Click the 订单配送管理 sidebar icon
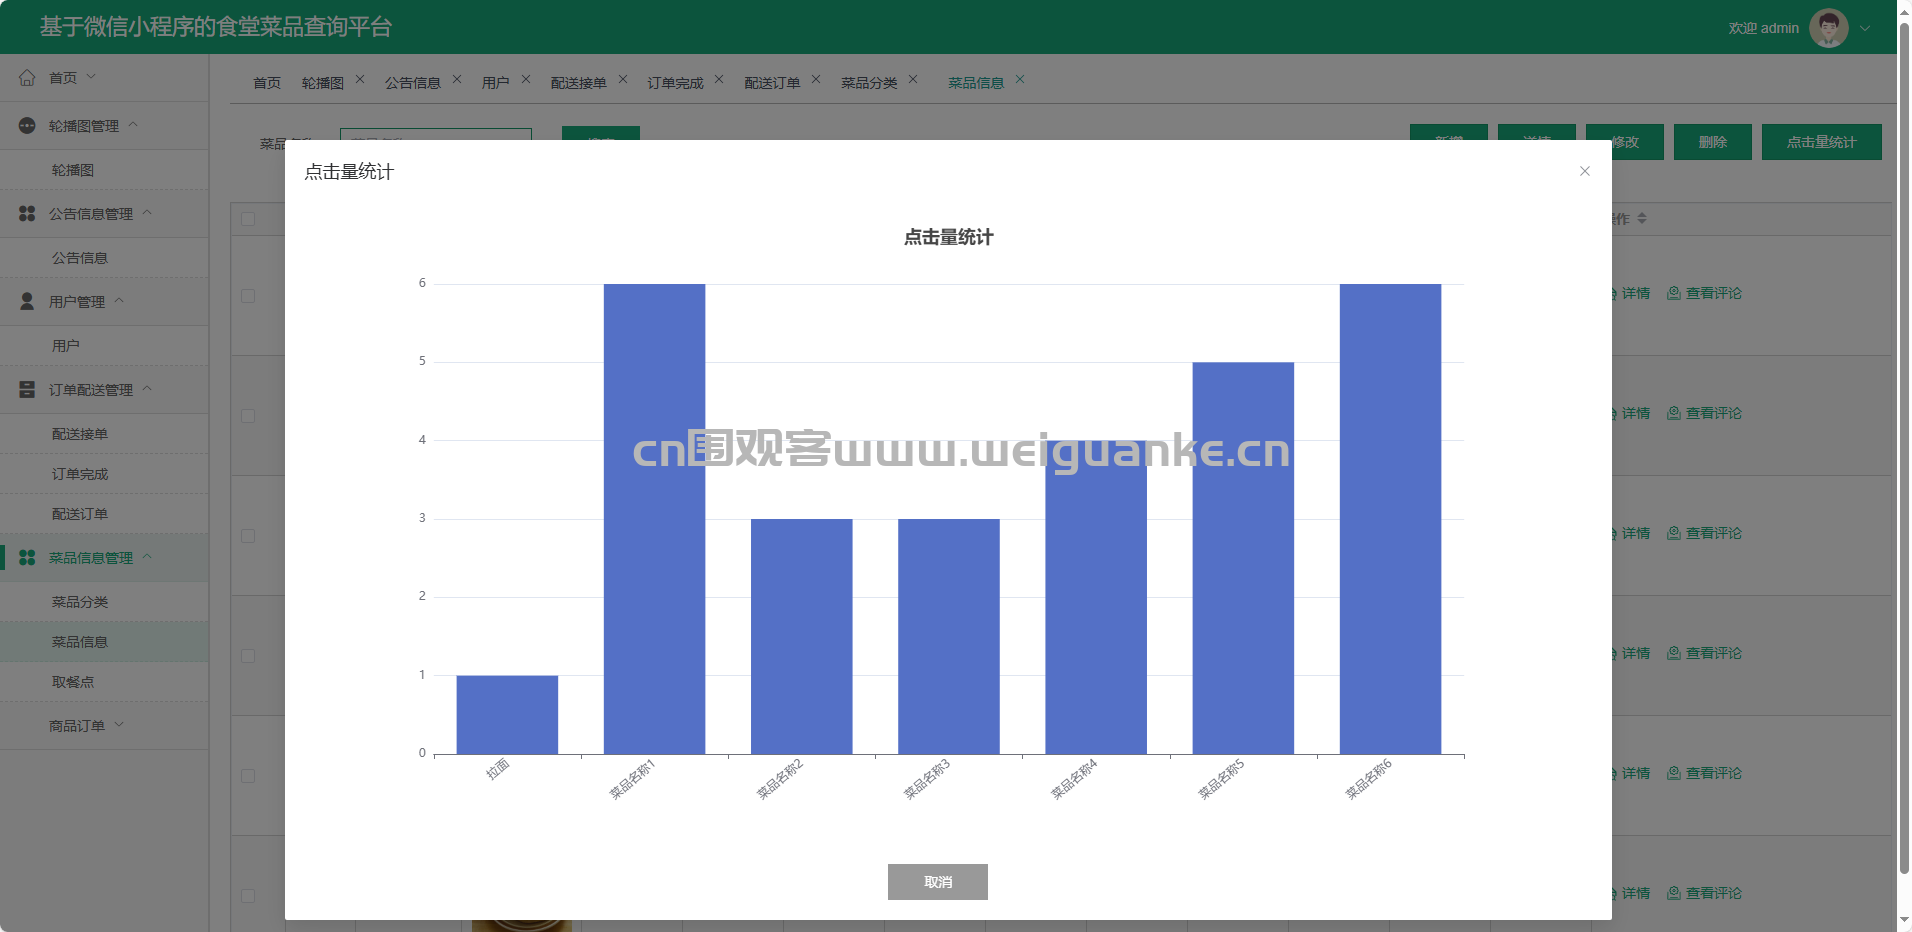The width and height of the screenshot is (1912, 932). 27,390
